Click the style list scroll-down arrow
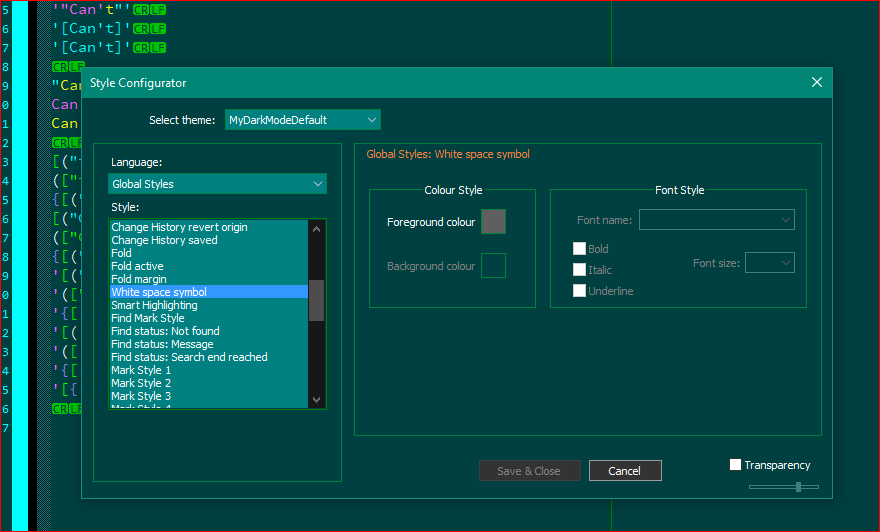 317,400
